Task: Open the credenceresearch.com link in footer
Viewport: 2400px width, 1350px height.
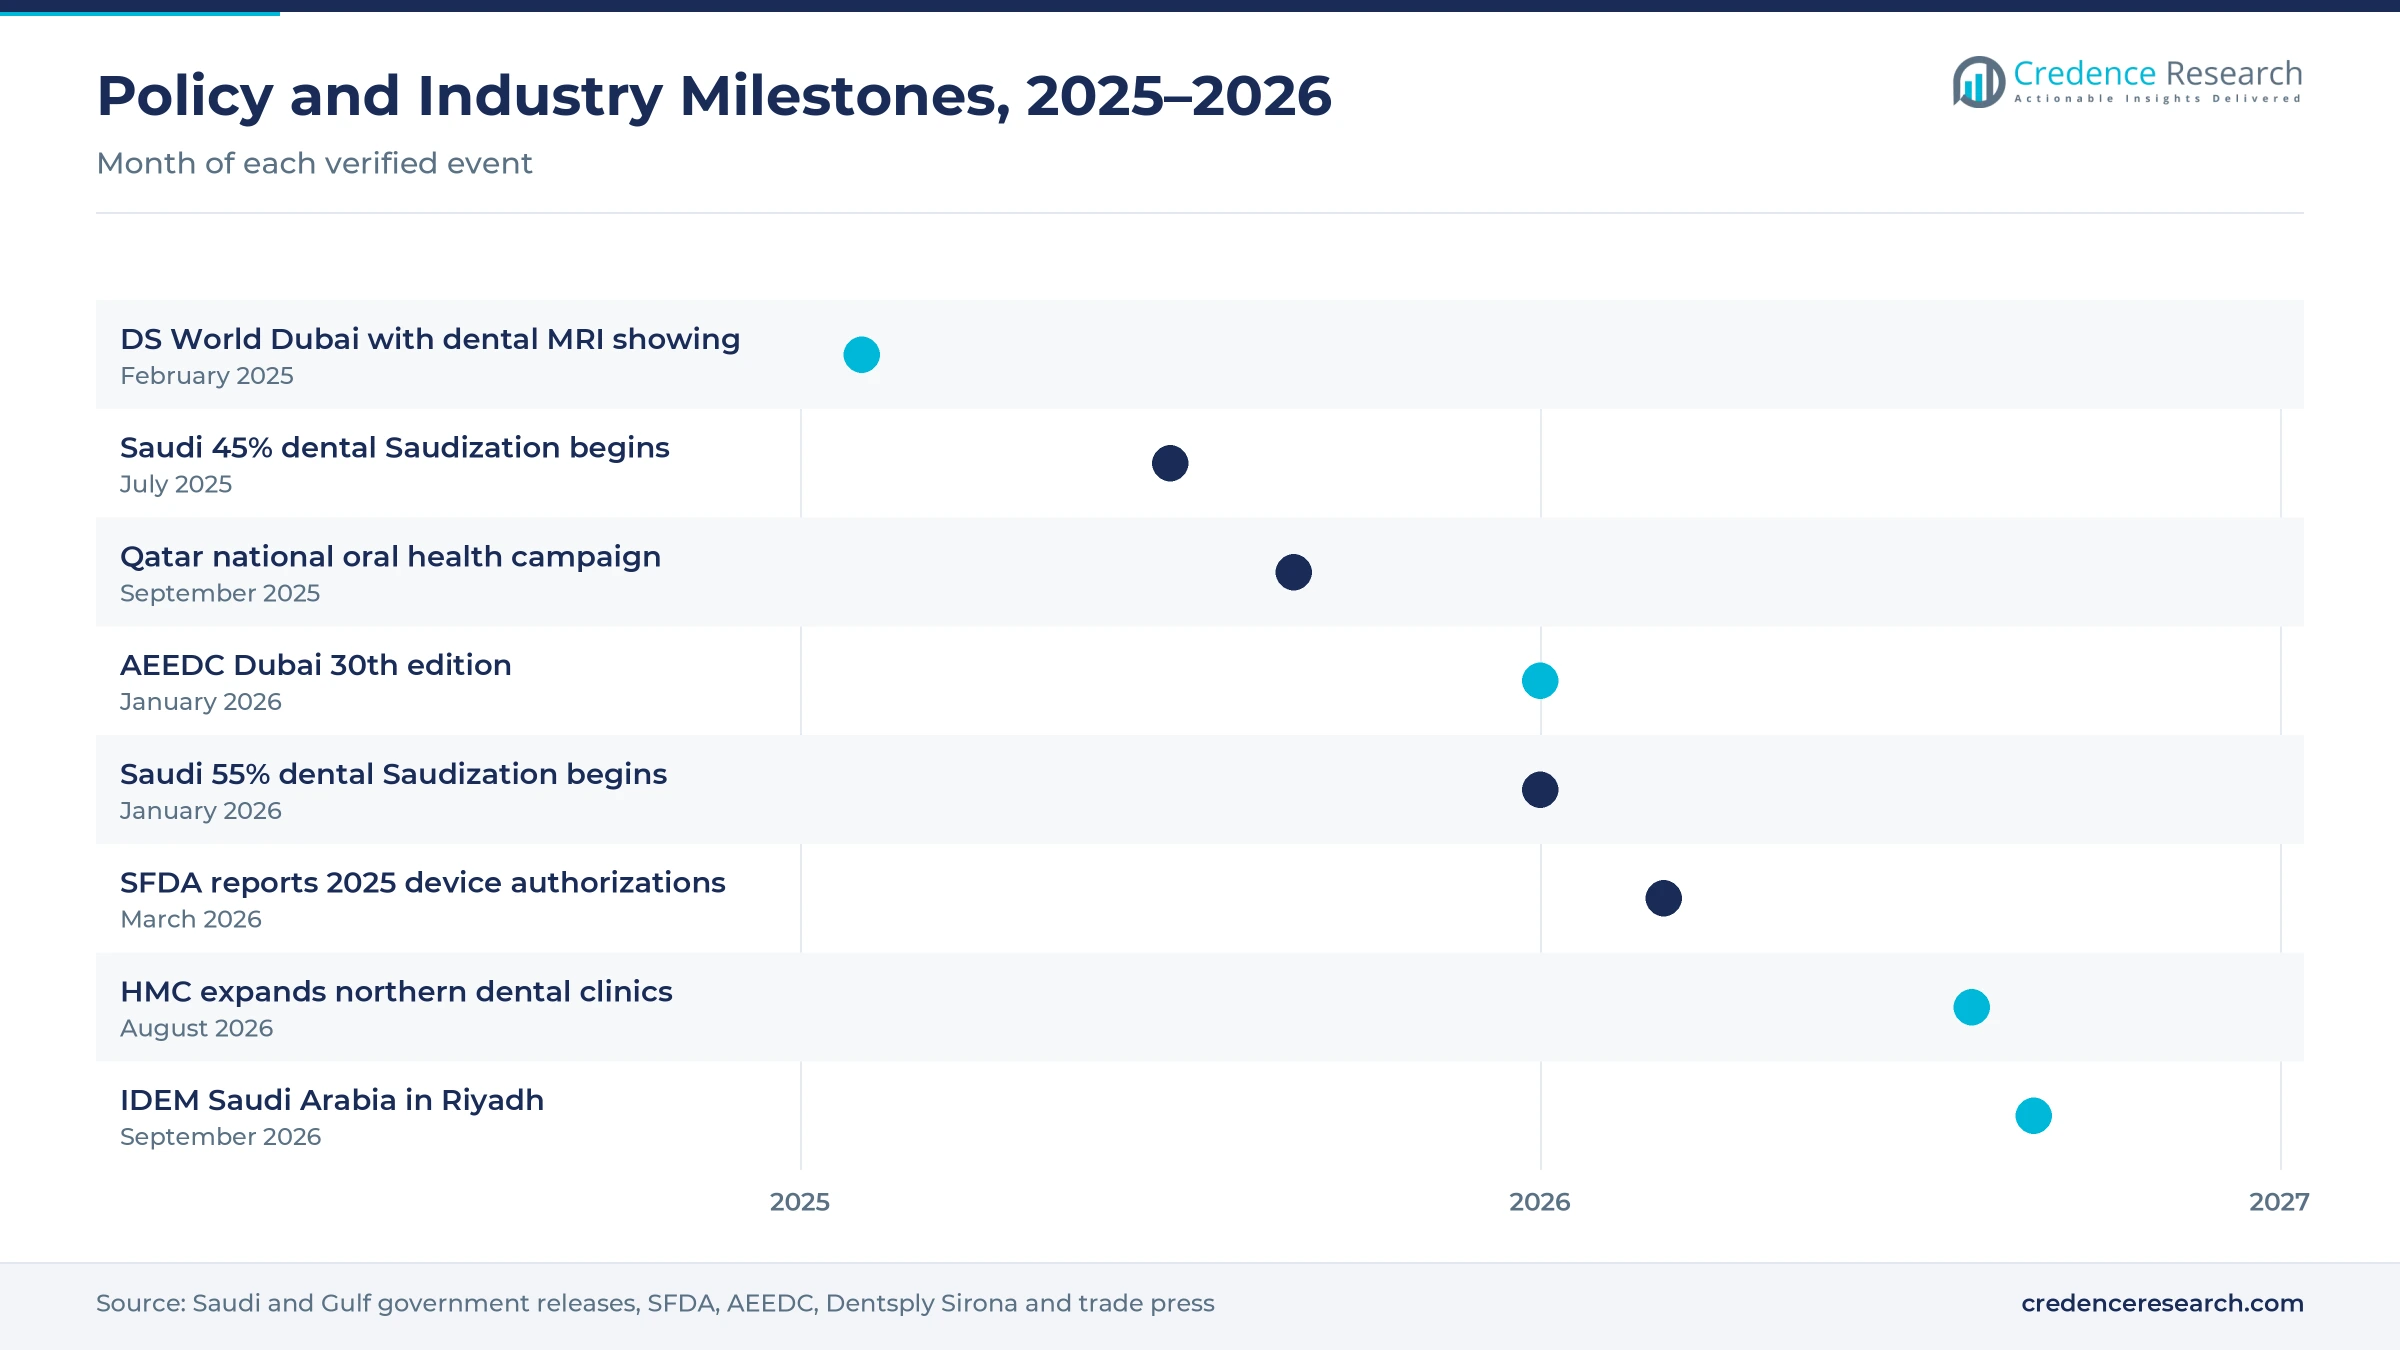Action: (2162, 1303)
